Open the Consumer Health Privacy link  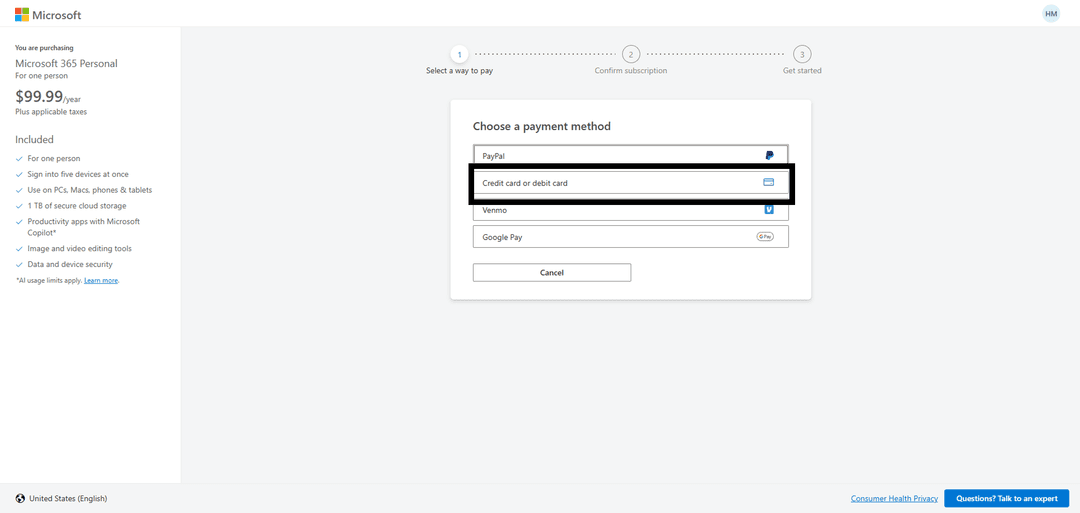tap(894, 498)
